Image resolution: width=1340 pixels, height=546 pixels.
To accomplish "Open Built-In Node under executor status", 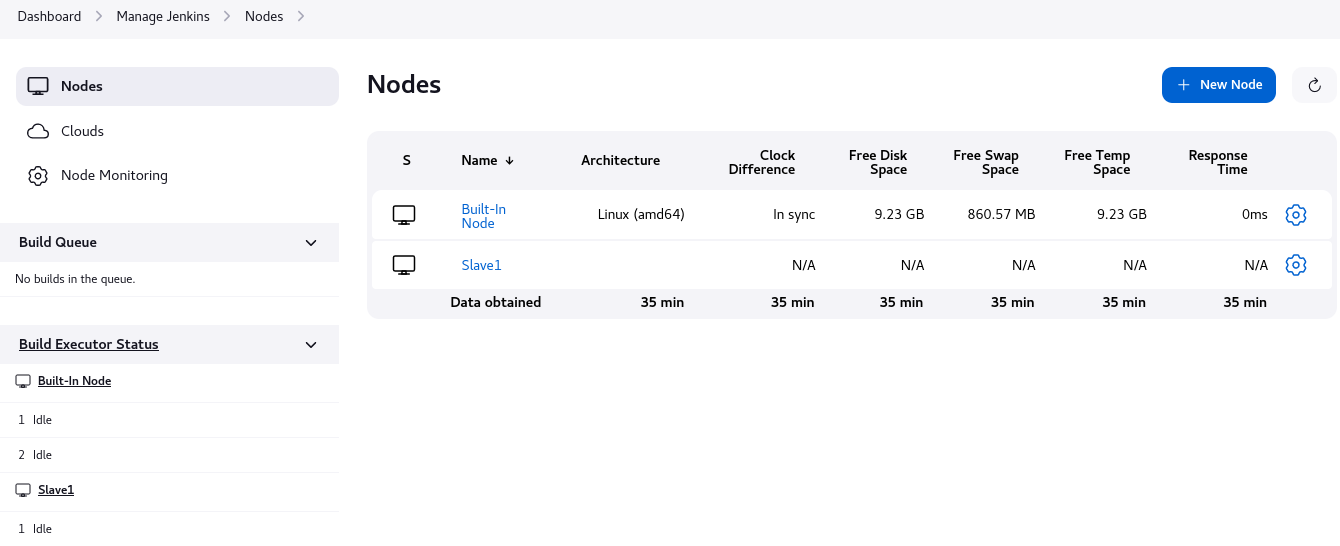I will tap(74, 381).
